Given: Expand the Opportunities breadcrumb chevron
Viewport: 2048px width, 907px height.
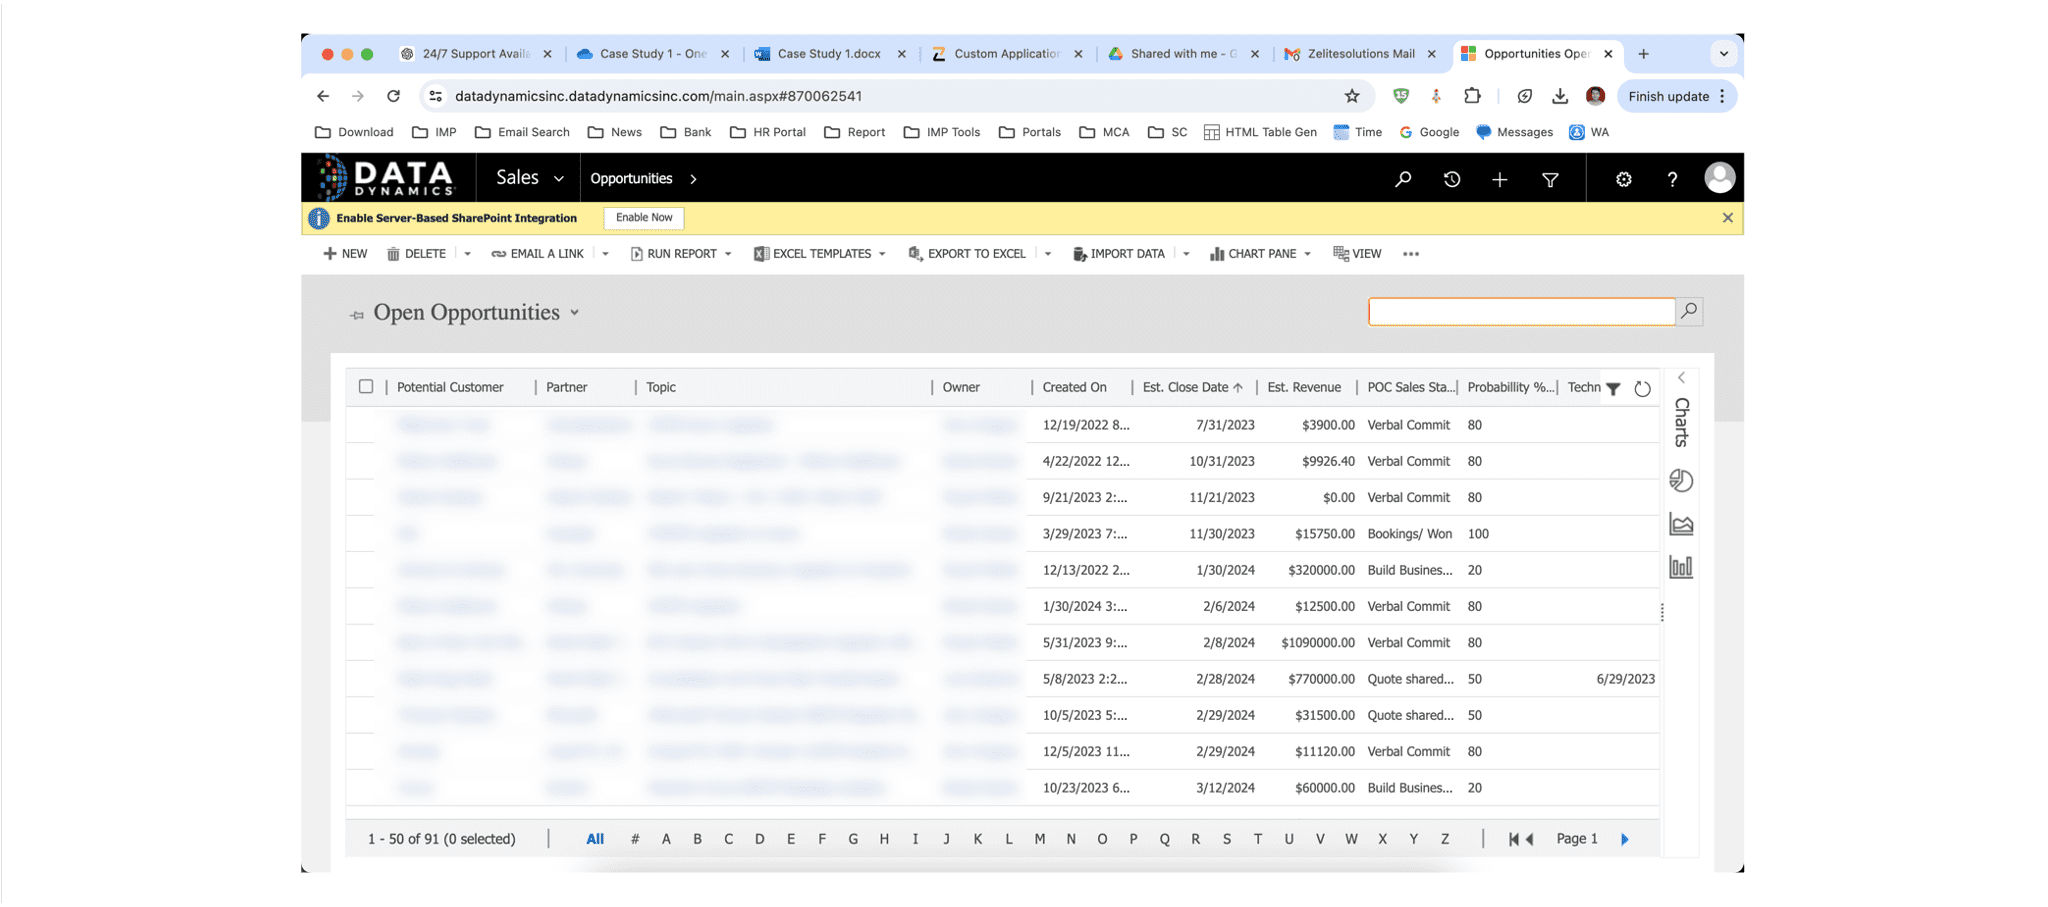Looking at the screenshot, I should [x=693, y=179].
